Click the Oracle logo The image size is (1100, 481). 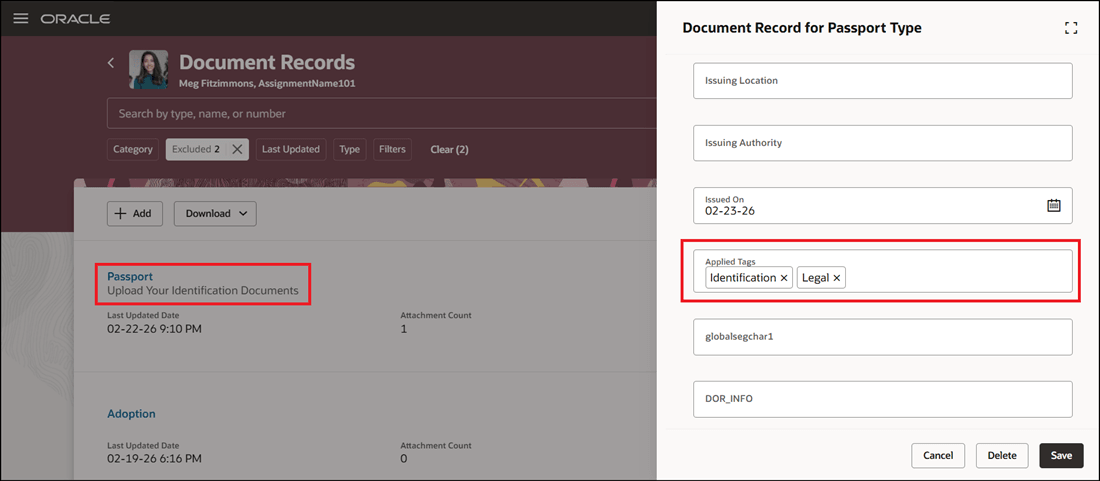pyautogui.click(x=75, y=19)
